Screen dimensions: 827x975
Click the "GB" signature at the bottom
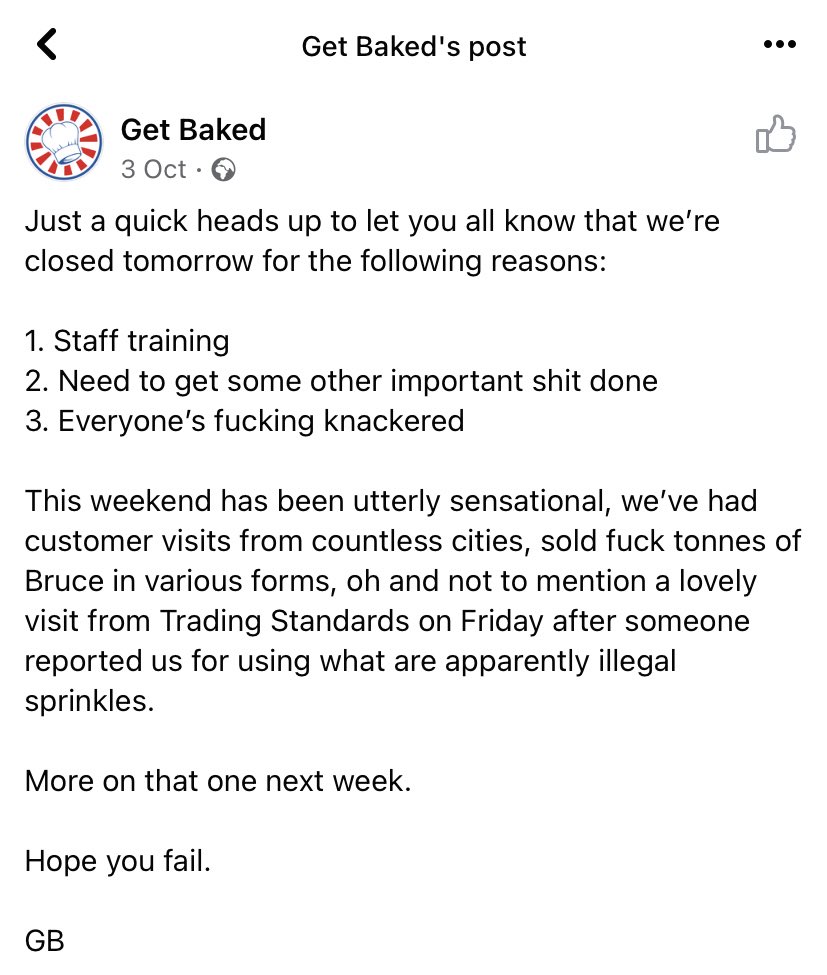pos(45,940)
